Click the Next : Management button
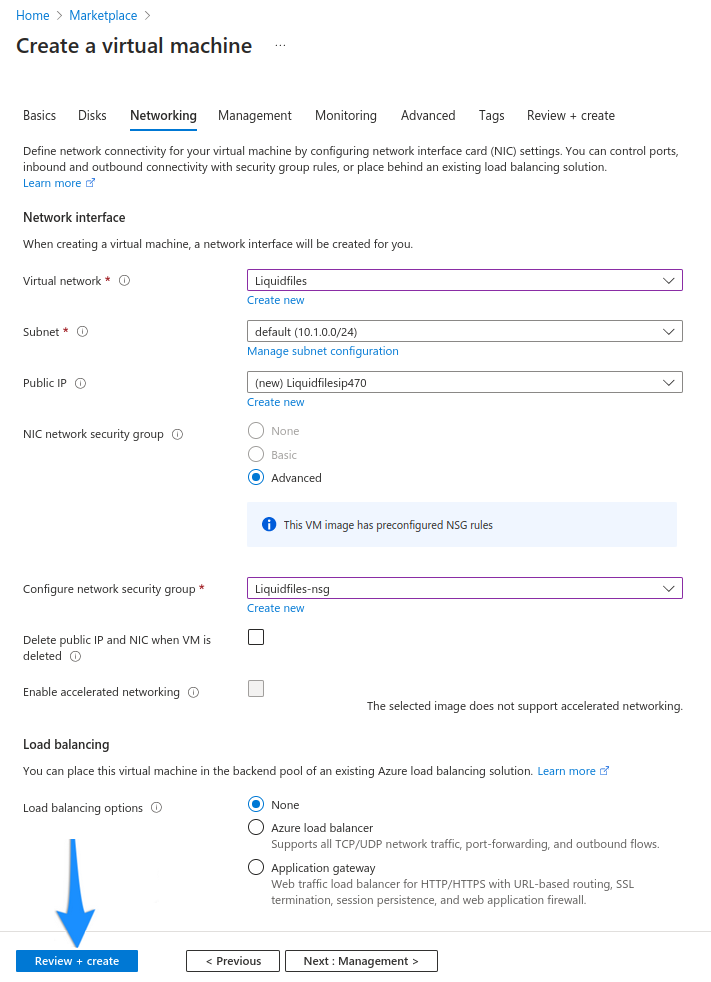 (361, 960)
